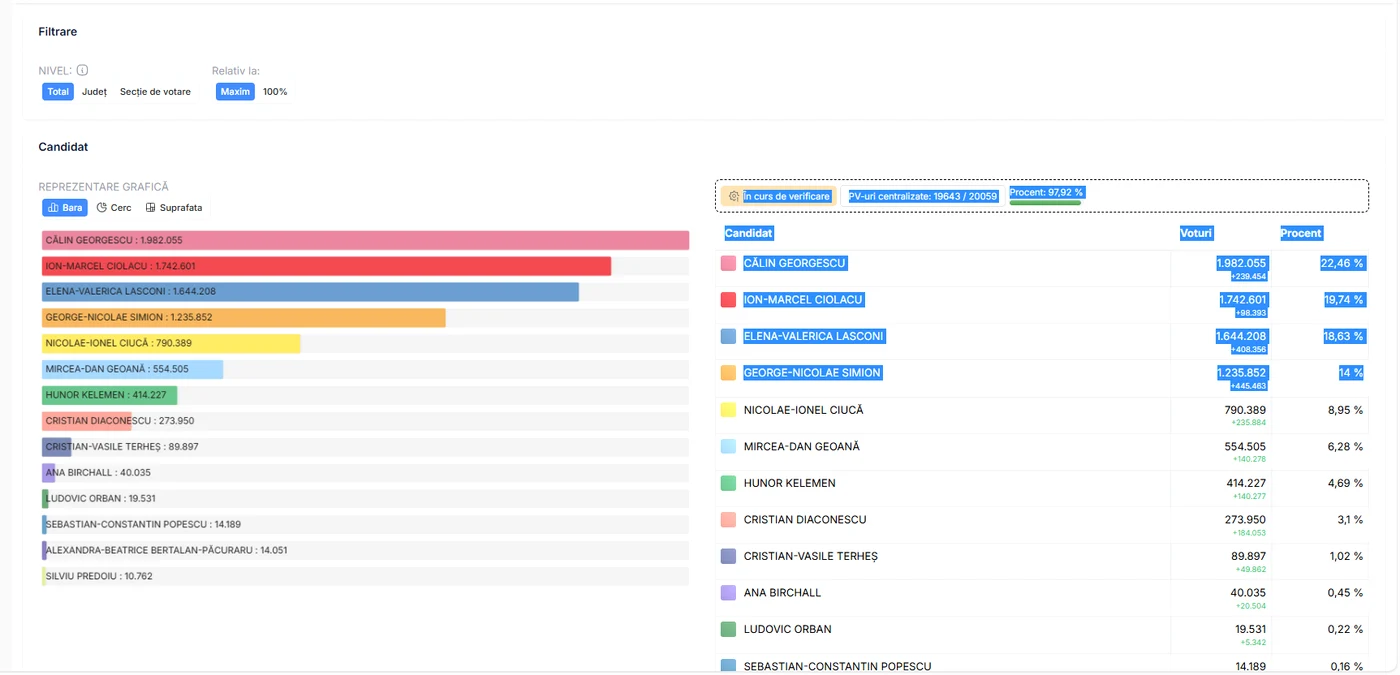Click the info icon next to NIVEL

pos(82,70)
